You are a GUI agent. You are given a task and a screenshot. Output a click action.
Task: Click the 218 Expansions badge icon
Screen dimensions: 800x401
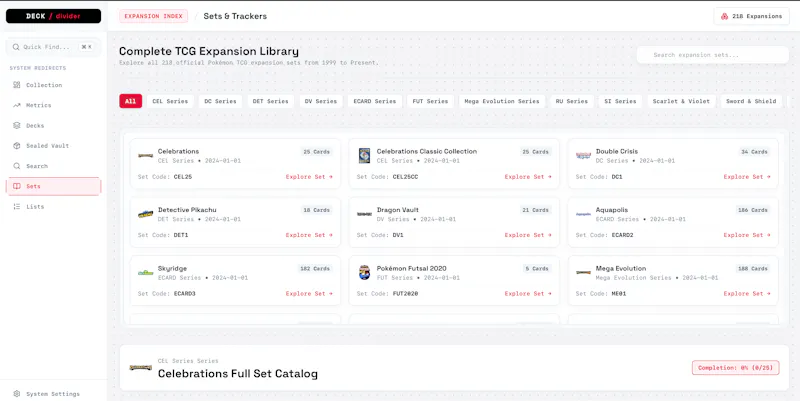pos(724,16)
